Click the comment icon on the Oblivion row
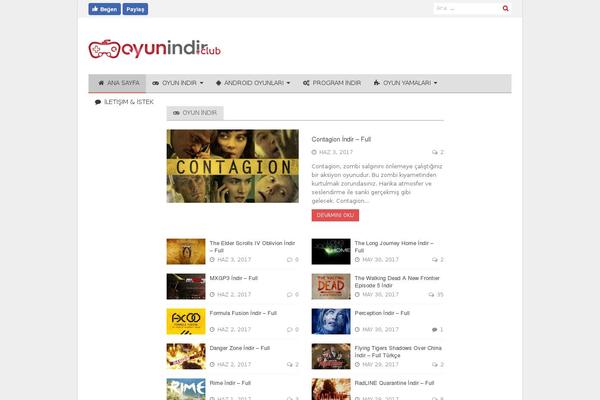This screenshot has width=600, height=400. click(290, 260)
